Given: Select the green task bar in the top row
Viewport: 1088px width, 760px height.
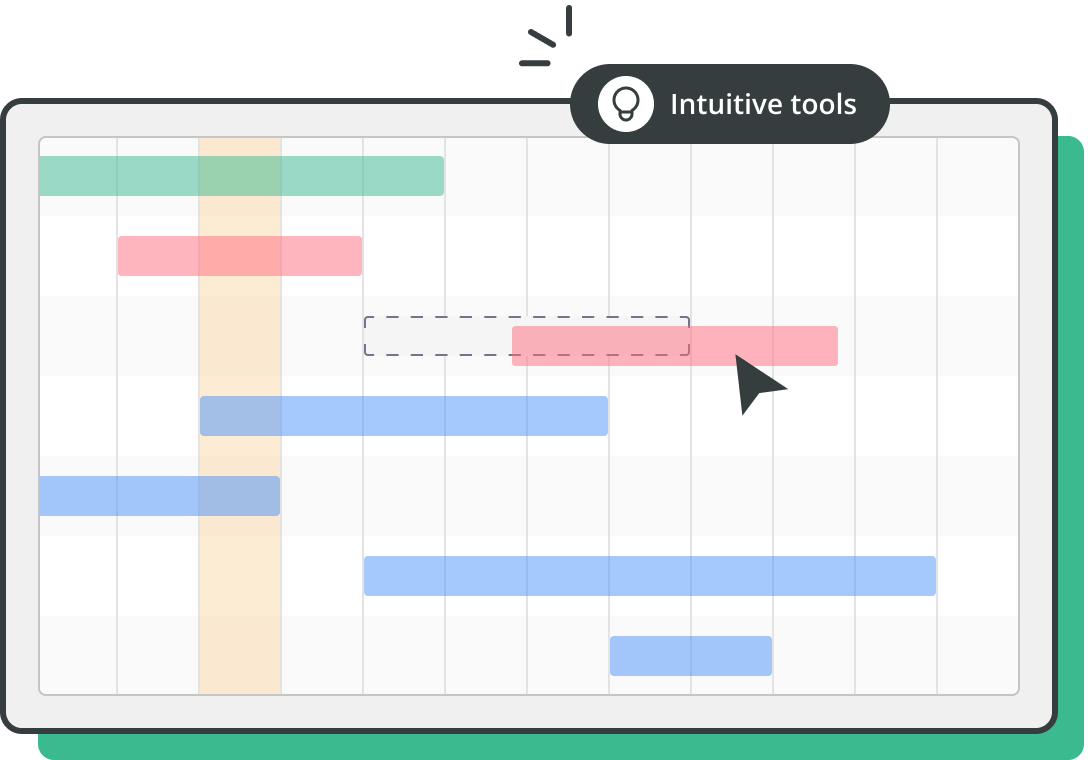Looking at the screenshot, I should coord(241,176).
